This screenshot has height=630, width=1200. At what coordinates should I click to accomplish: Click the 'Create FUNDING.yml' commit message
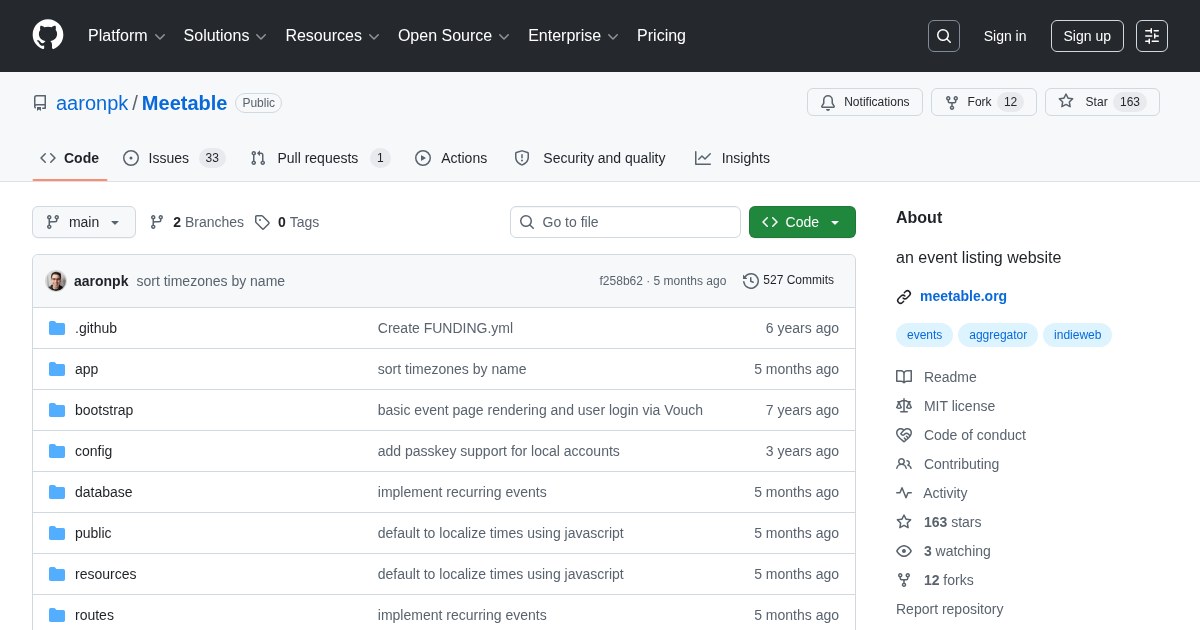click(445, 328)
